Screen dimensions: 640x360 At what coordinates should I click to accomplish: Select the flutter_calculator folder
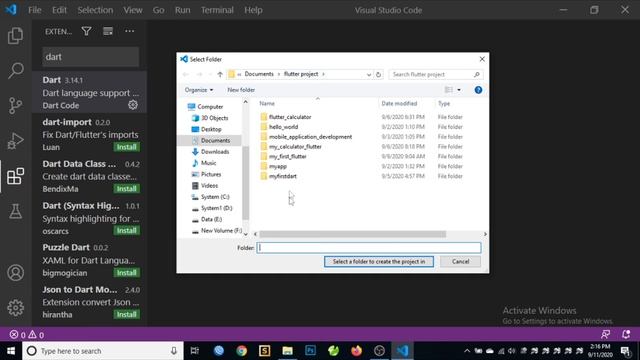tap(290, 117)
